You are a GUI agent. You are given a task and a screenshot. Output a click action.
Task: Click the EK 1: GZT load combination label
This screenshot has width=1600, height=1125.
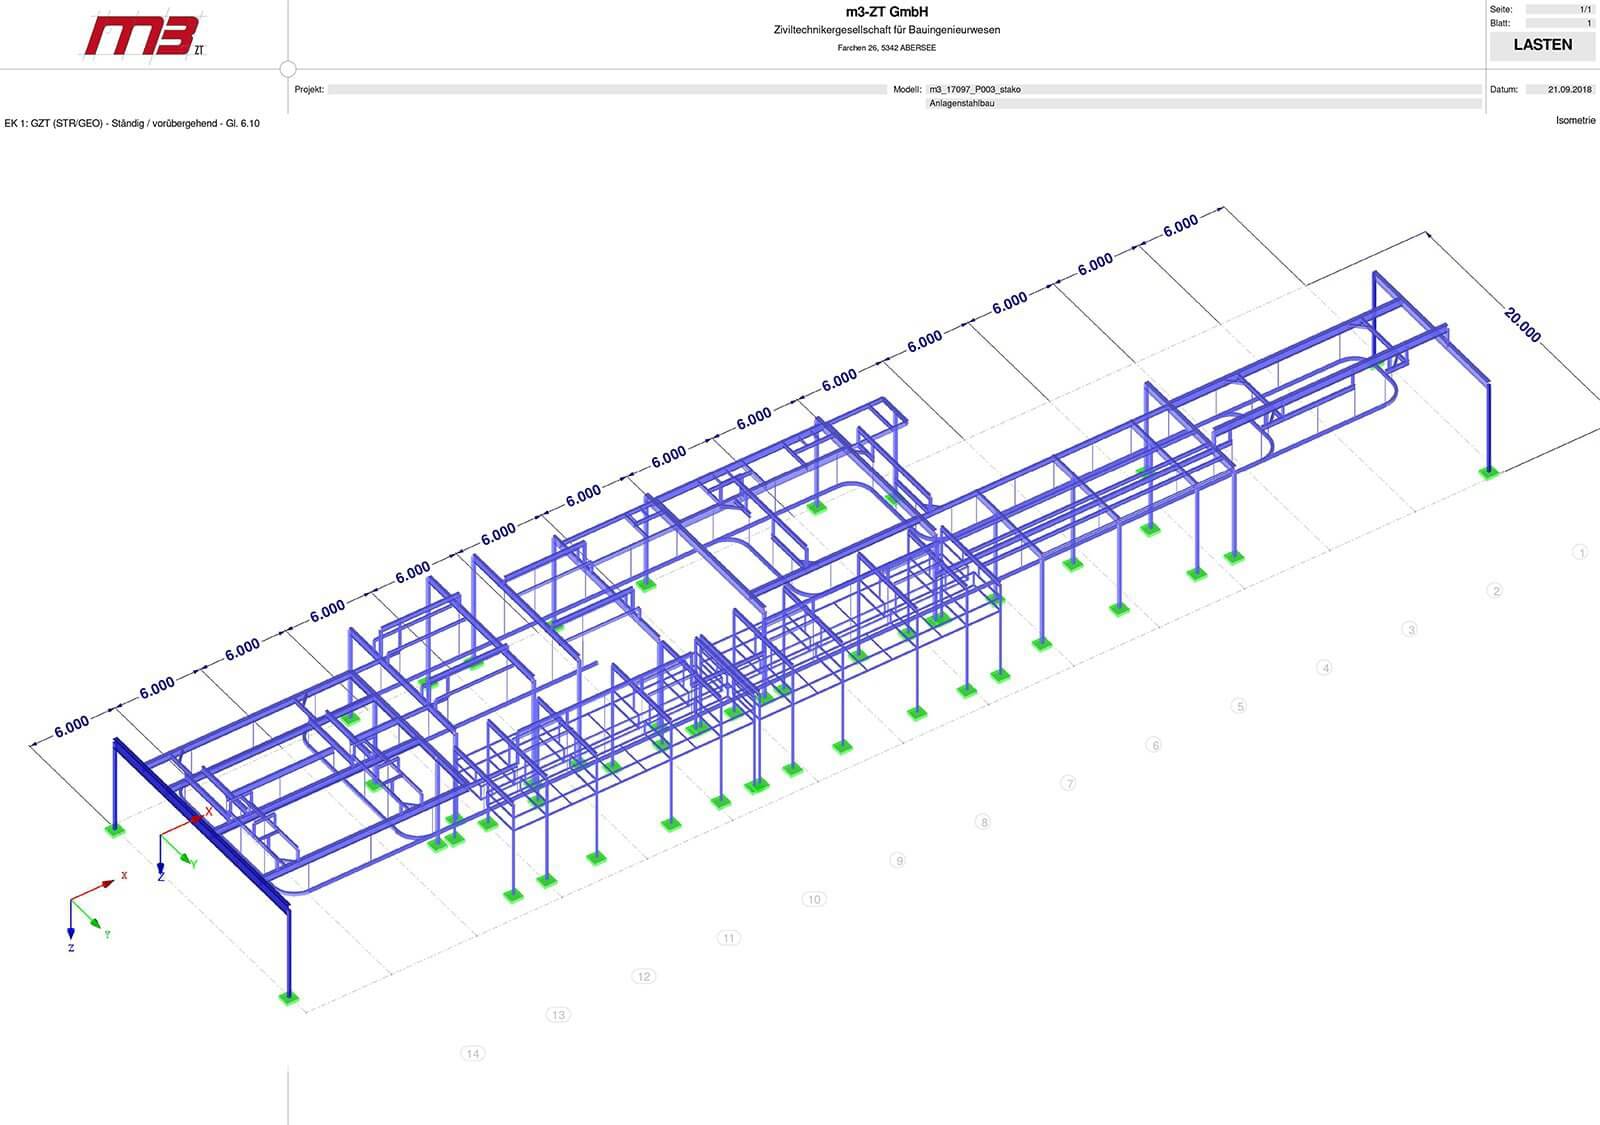[x=132, y=123]
